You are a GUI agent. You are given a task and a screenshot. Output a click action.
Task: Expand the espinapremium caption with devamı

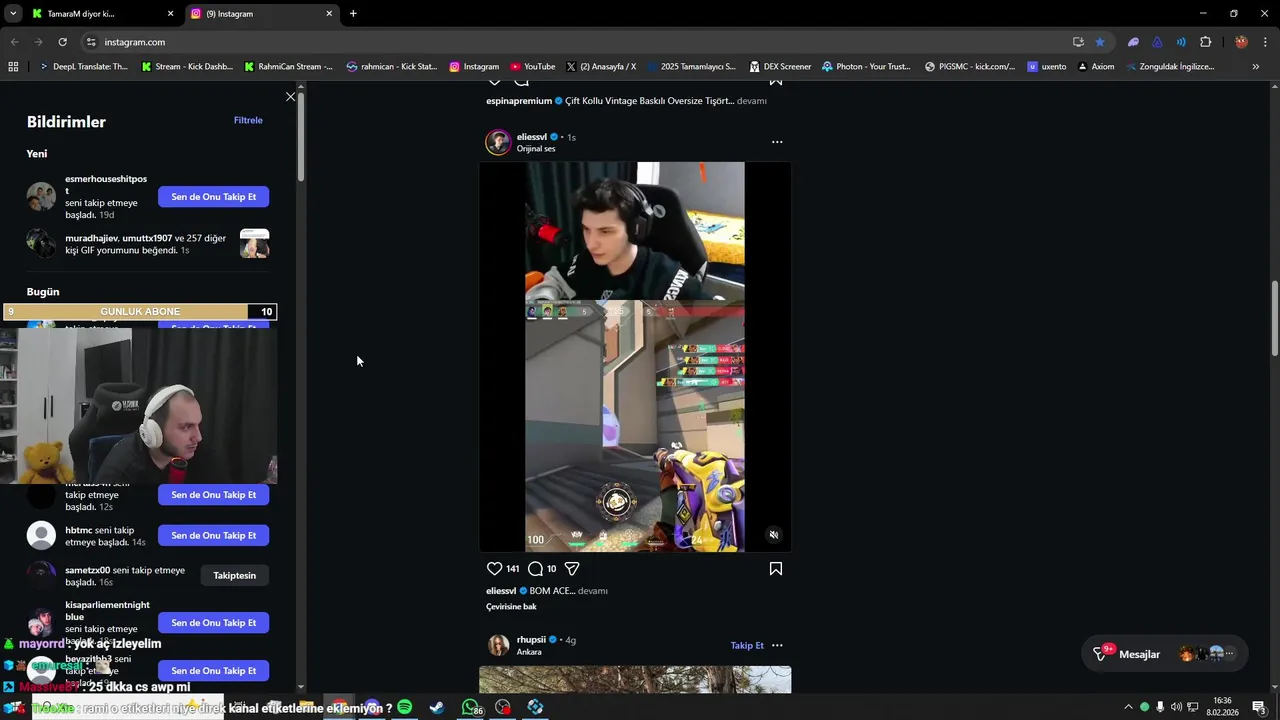tap(752, 101)
